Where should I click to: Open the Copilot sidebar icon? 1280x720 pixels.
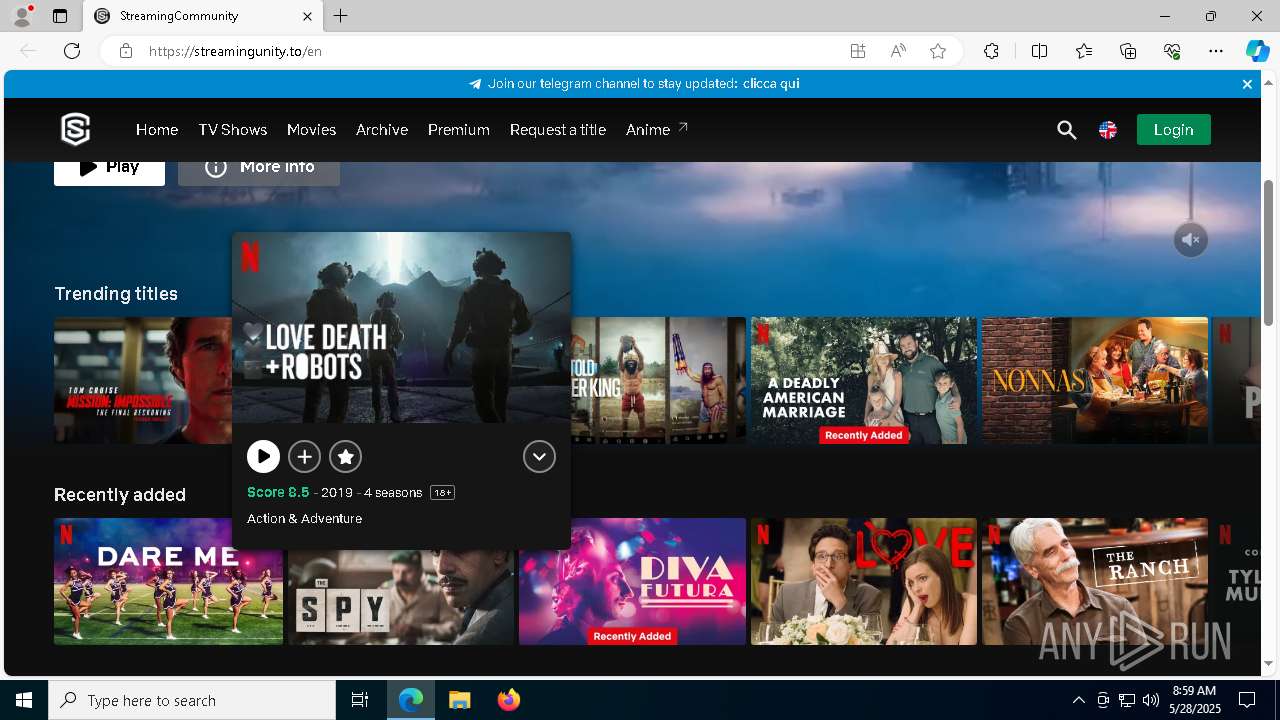tap(1257, 51)
